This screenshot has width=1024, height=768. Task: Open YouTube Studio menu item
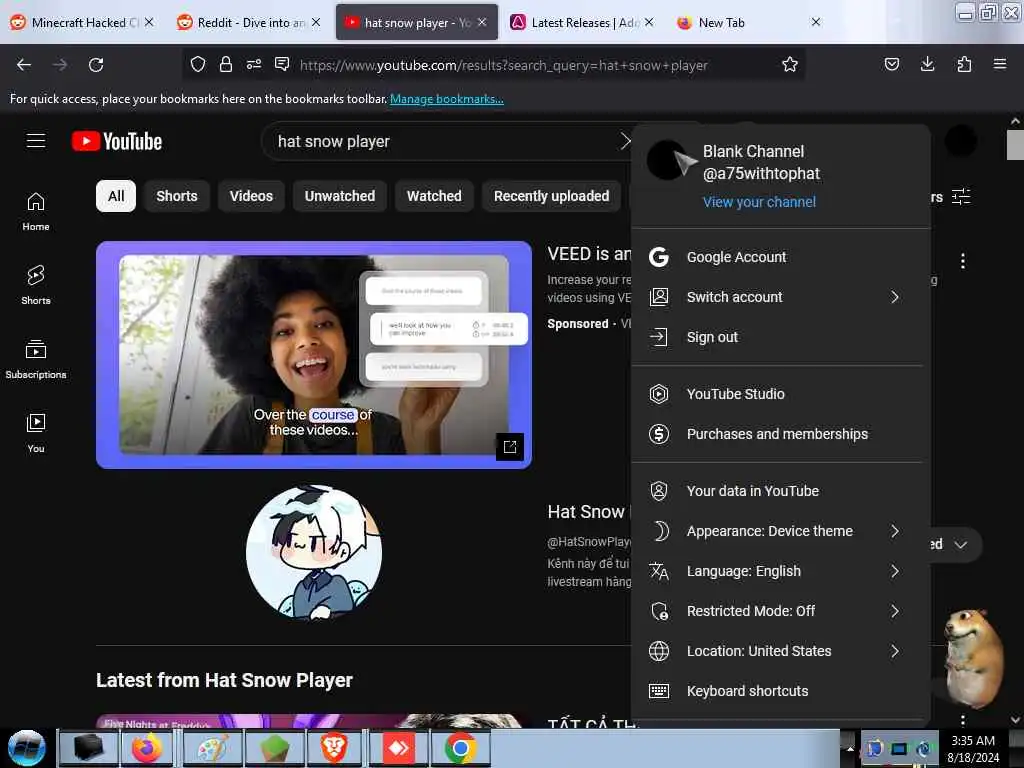click(x=780, y=394)
